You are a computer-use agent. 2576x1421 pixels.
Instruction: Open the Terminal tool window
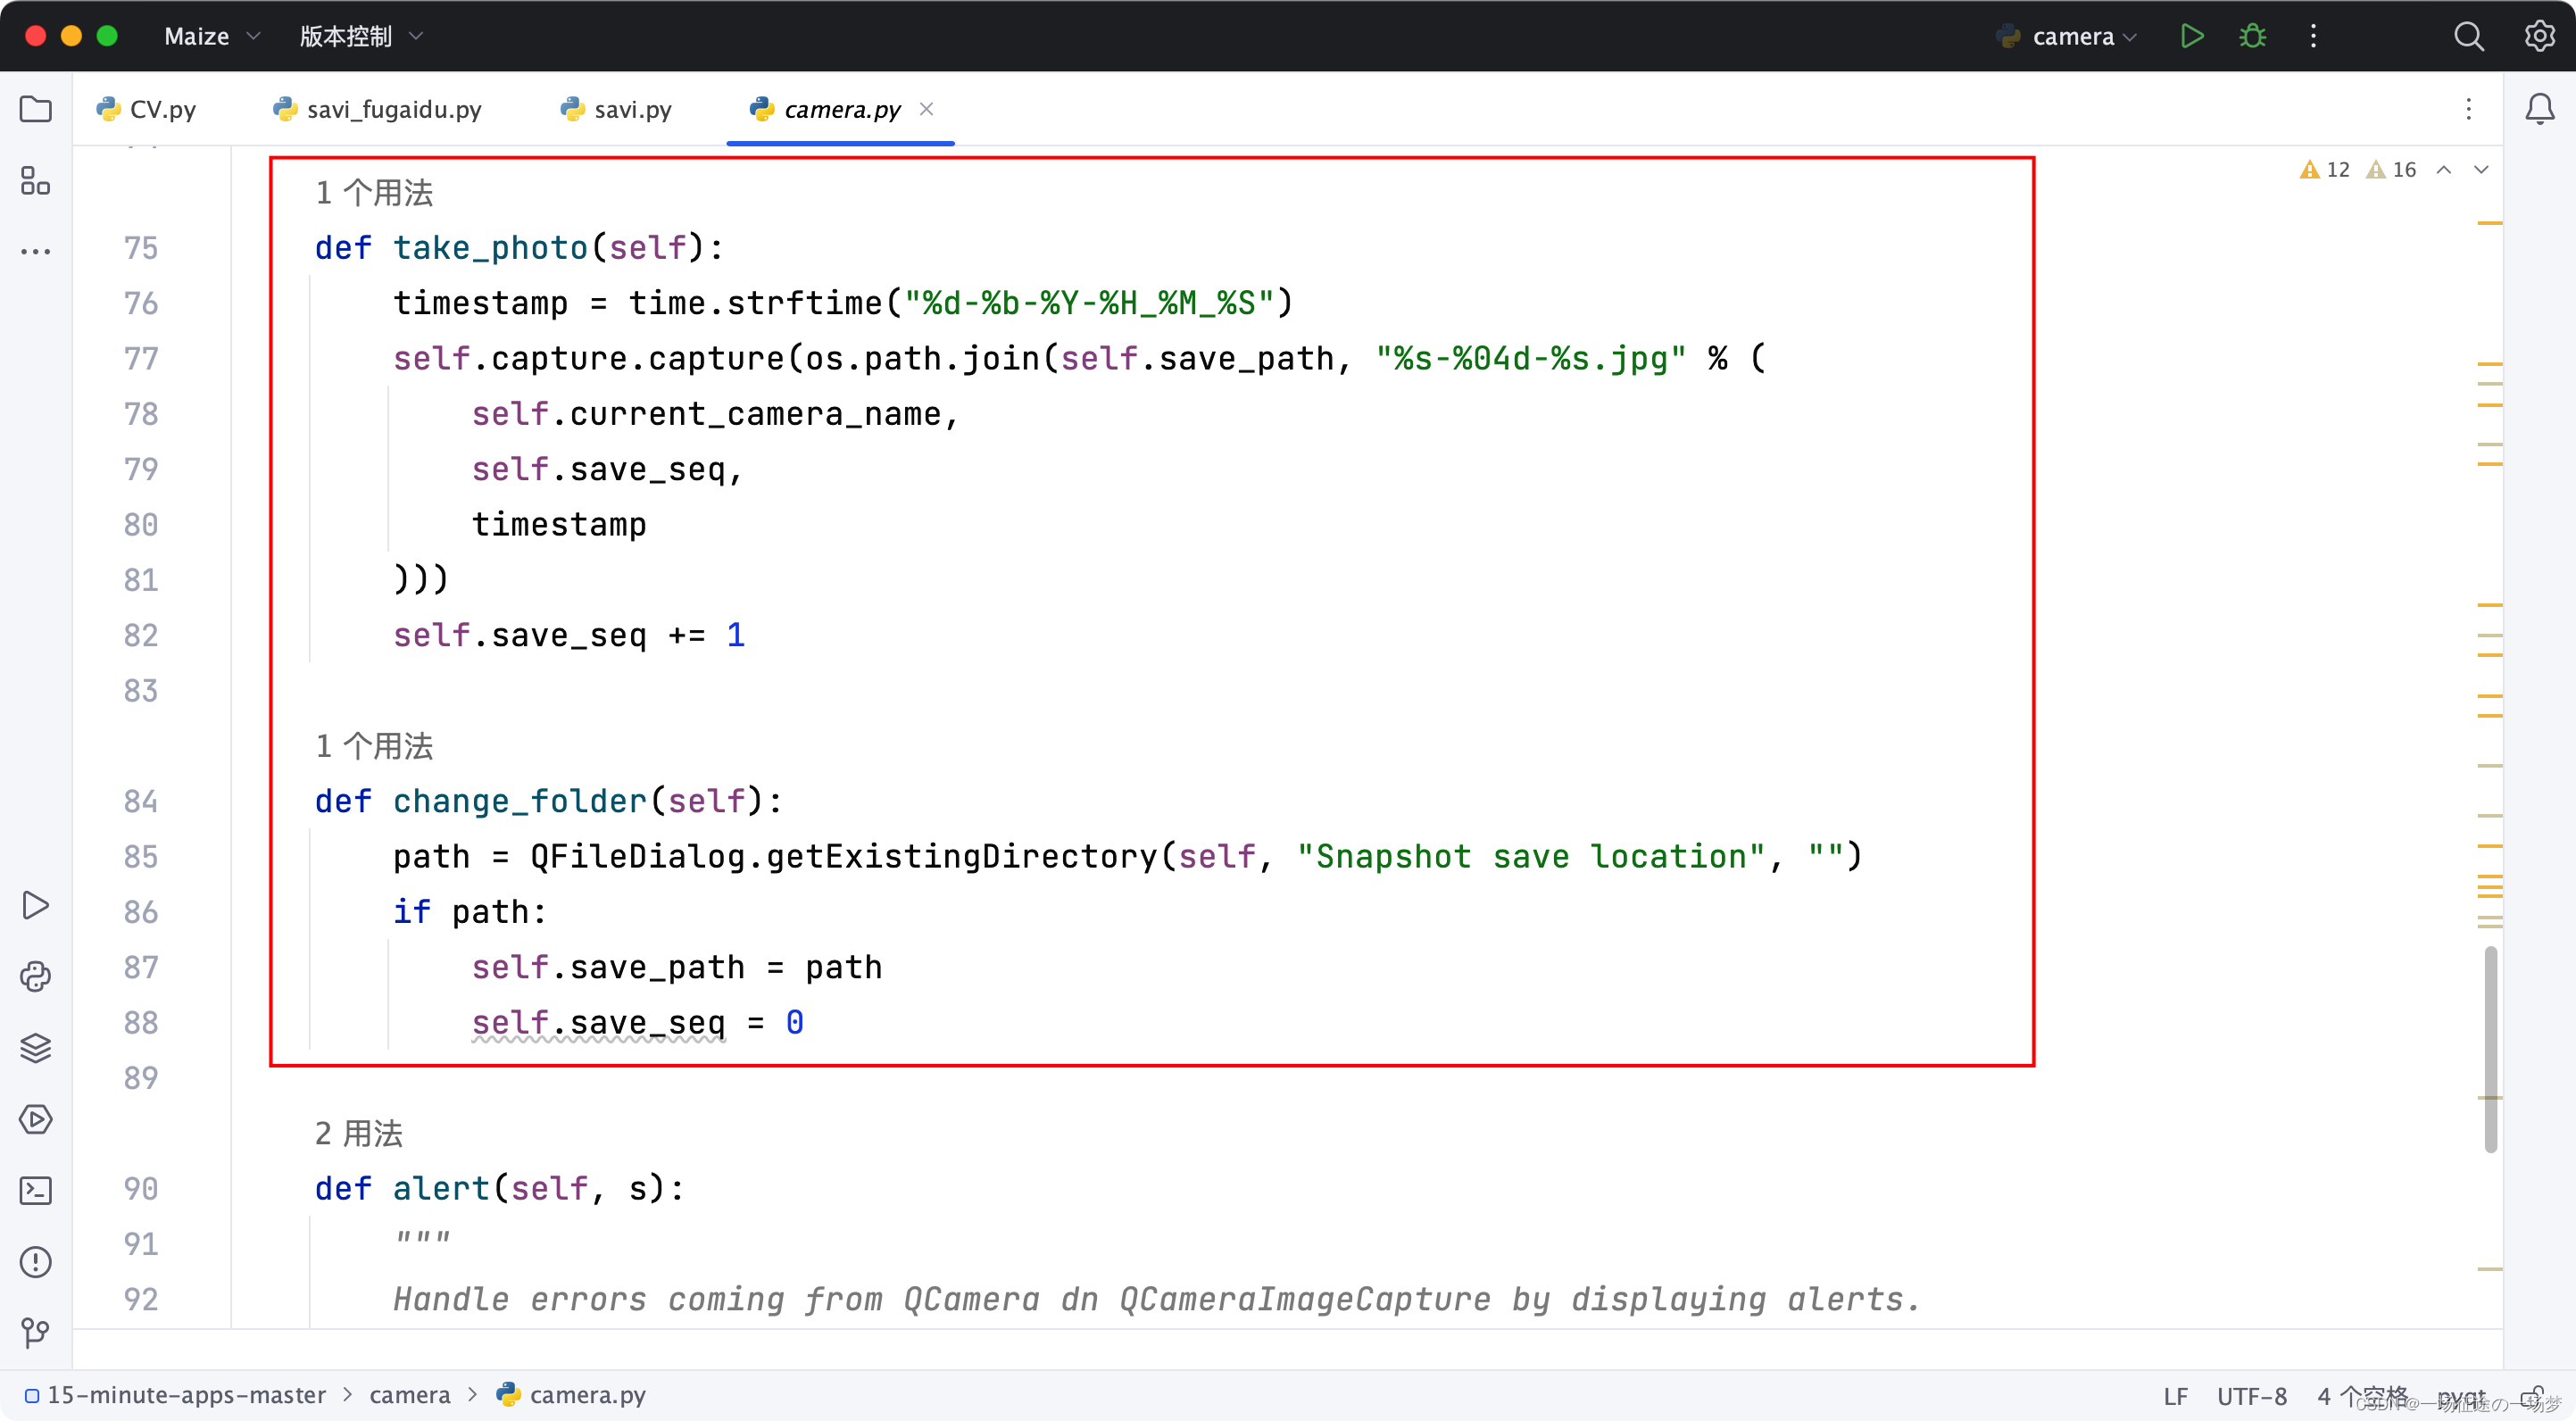coord(36,1190)
